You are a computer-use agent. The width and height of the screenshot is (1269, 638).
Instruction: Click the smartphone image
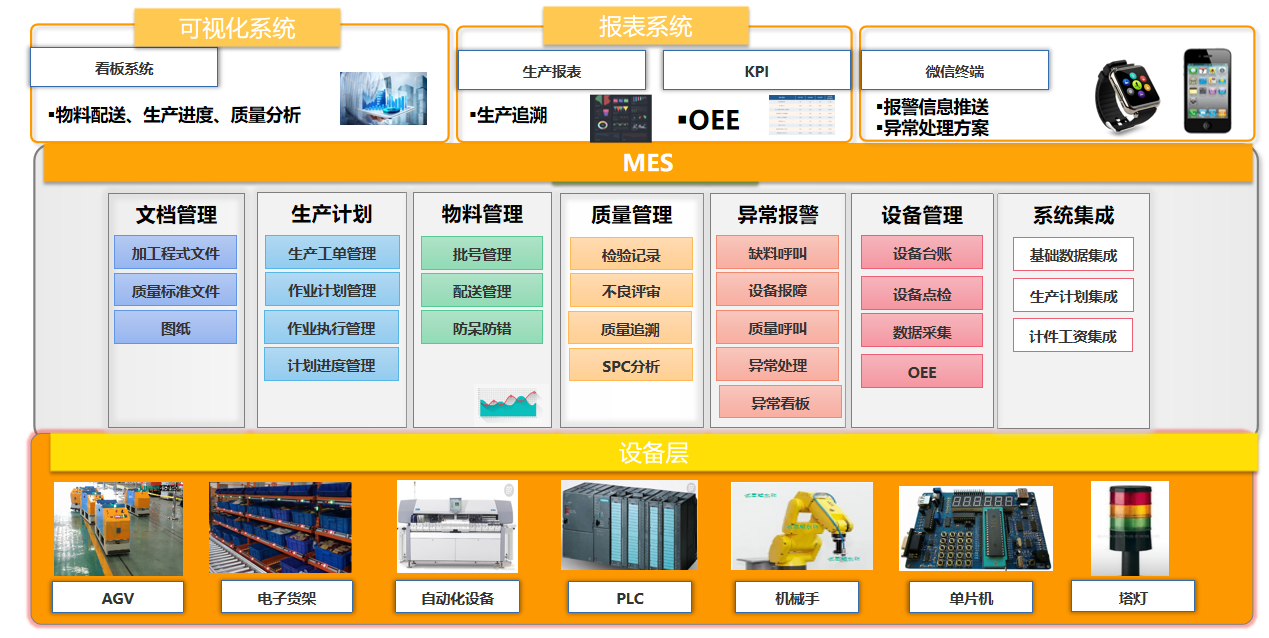point(1206,91)
